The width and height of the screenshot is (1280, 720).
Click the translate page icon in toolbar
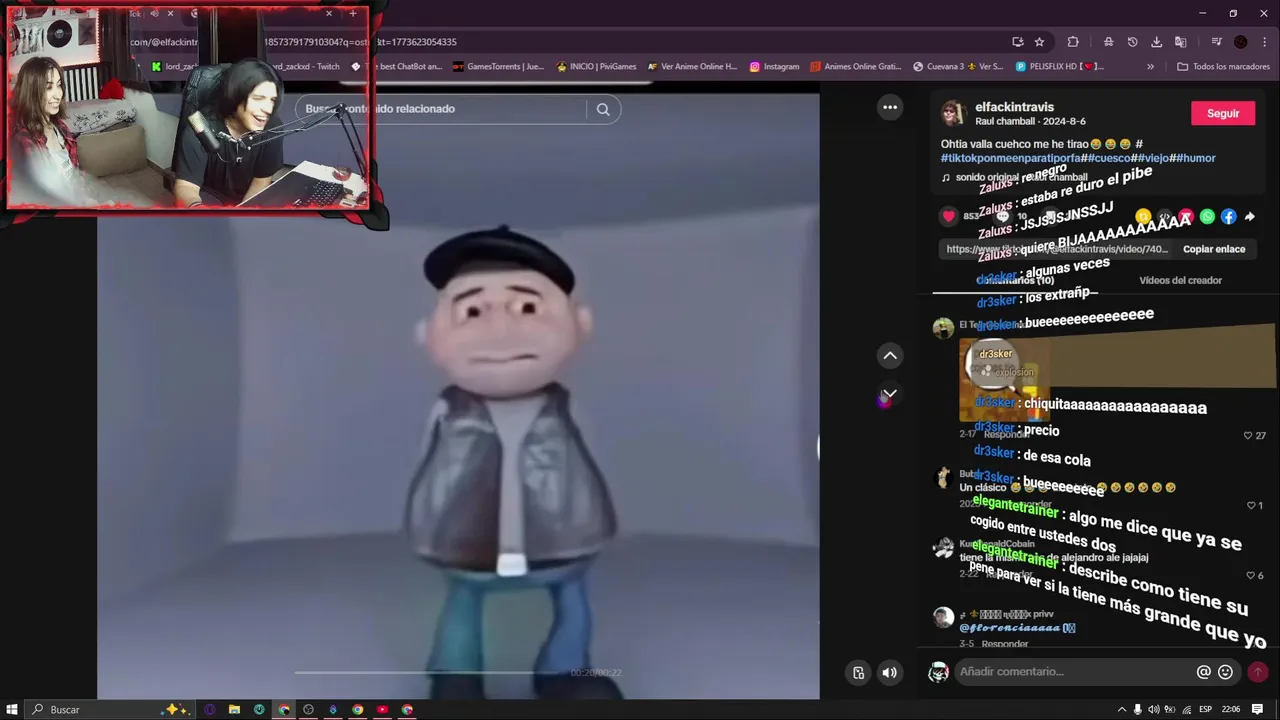pyautogui.click(x=1180, y=42)
